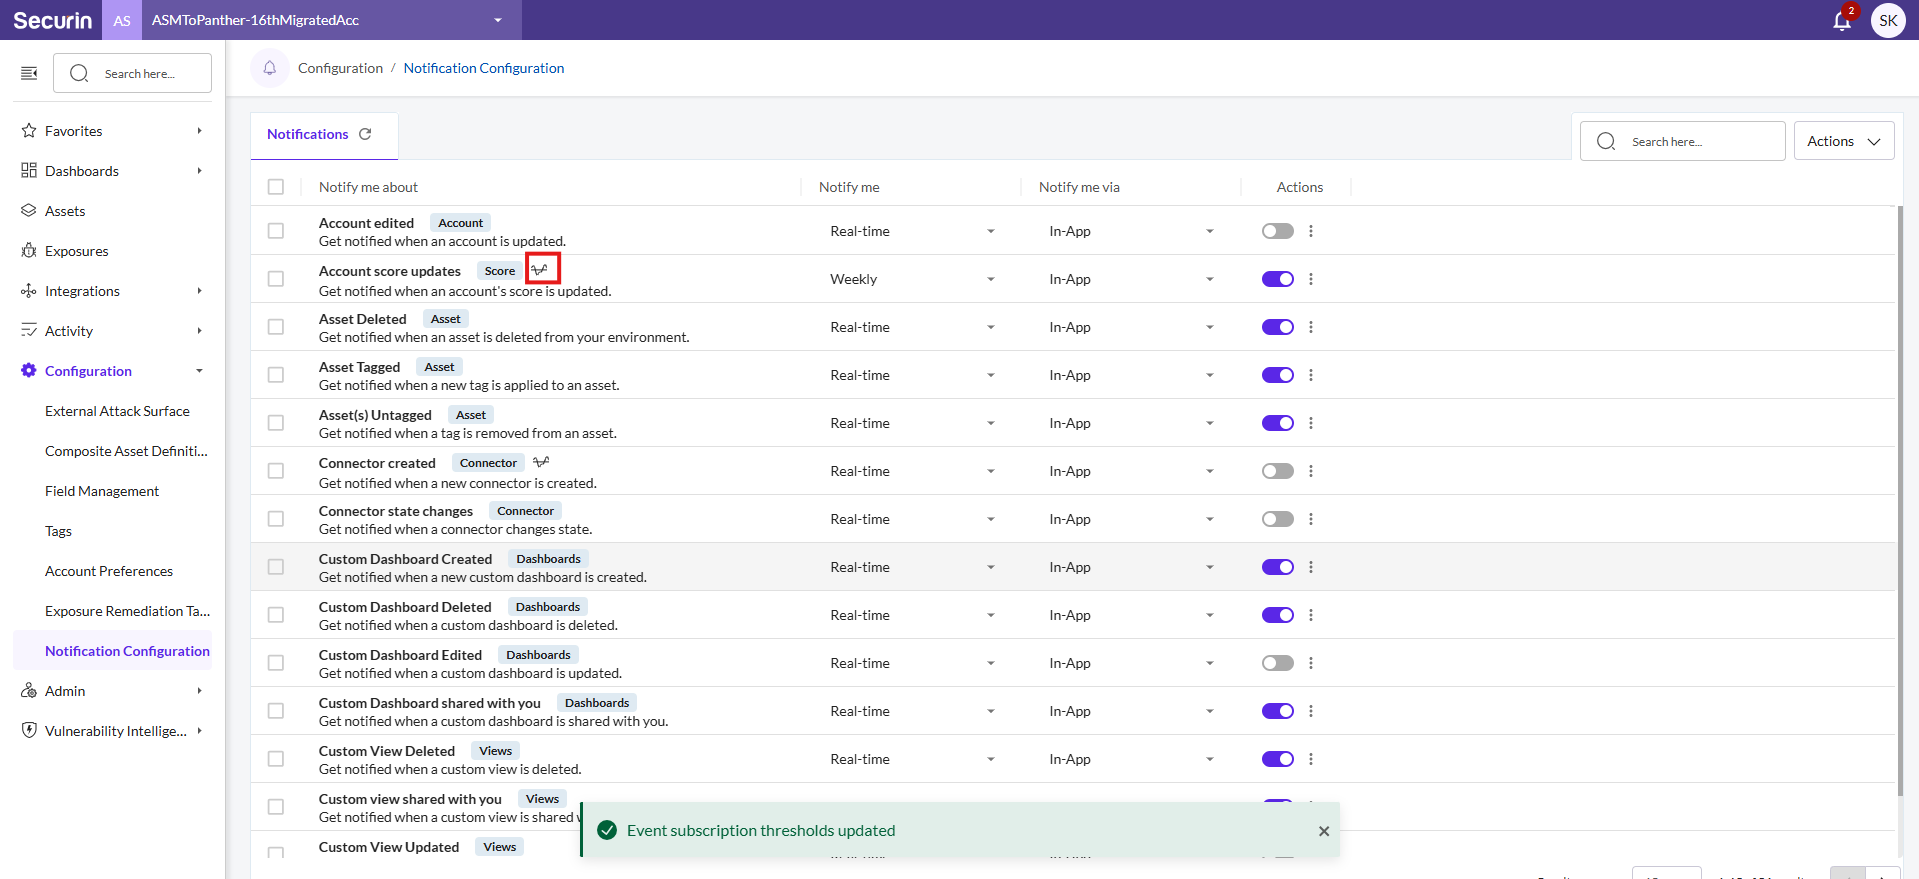Image resolution: width=1919 pixels, height=879 pixels.
Task: Dismiss the thresholds updated toast
Action: (1323, 831)
